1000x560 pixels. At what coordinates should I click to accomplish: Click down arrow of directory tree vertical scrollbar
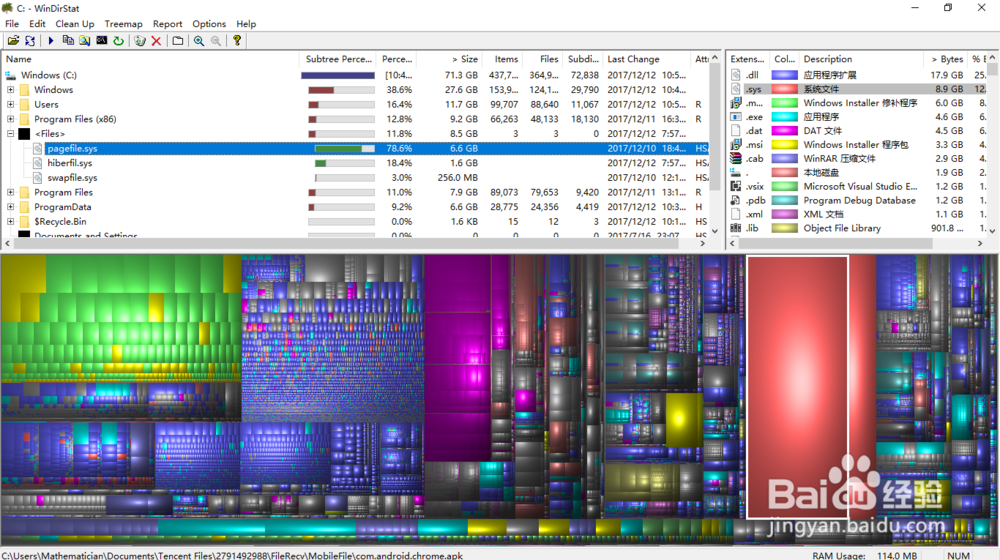(715, 231)
